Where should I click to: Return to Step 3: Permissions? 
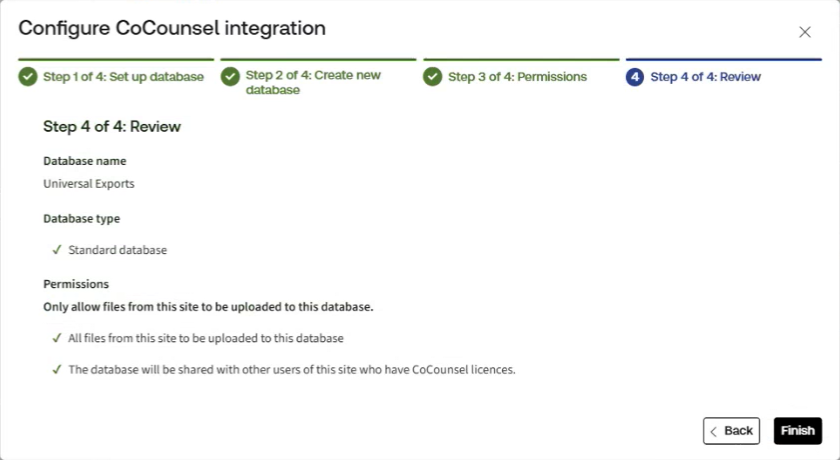coord(517,77)
